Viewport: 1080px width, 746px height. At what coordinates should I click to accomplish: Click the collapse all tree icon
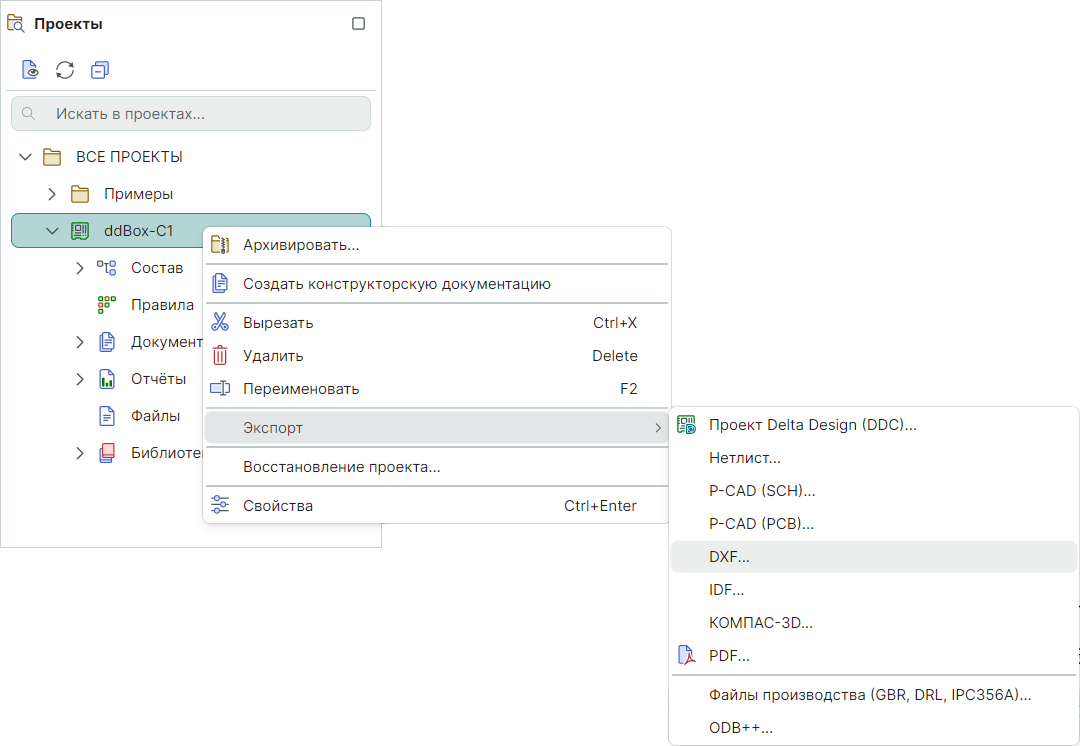(x=99, y=70)
